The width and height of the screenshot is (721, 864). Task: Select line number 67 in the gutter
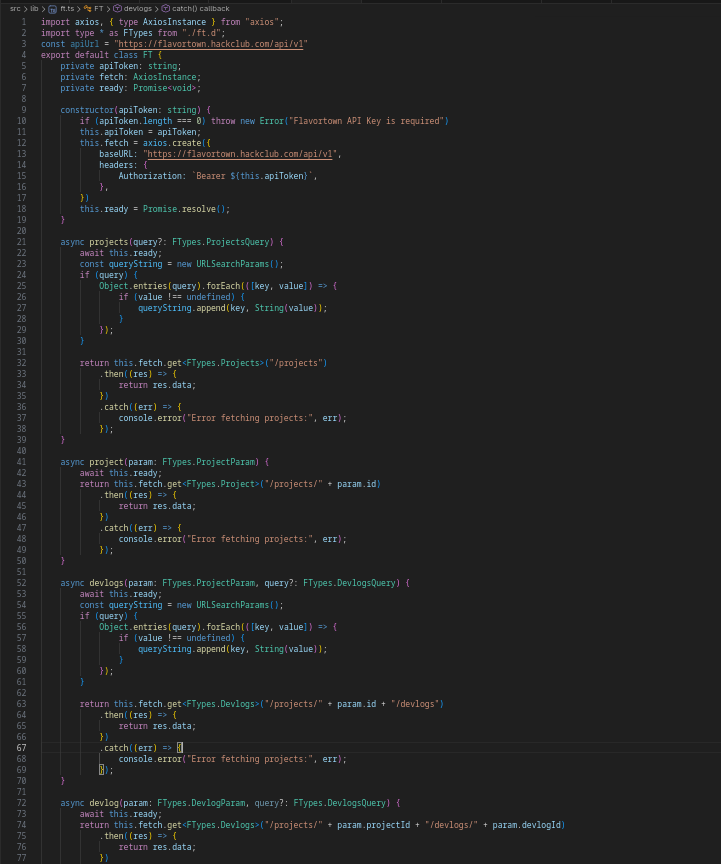pyautogui.click(x=22, y=748)
